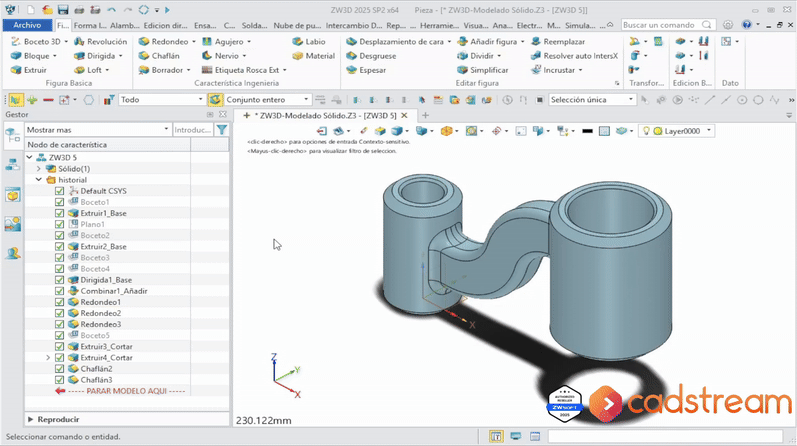Select the Revolución tool
The height and width of the screenshot is (446, 797).
[x=101, y=42]
